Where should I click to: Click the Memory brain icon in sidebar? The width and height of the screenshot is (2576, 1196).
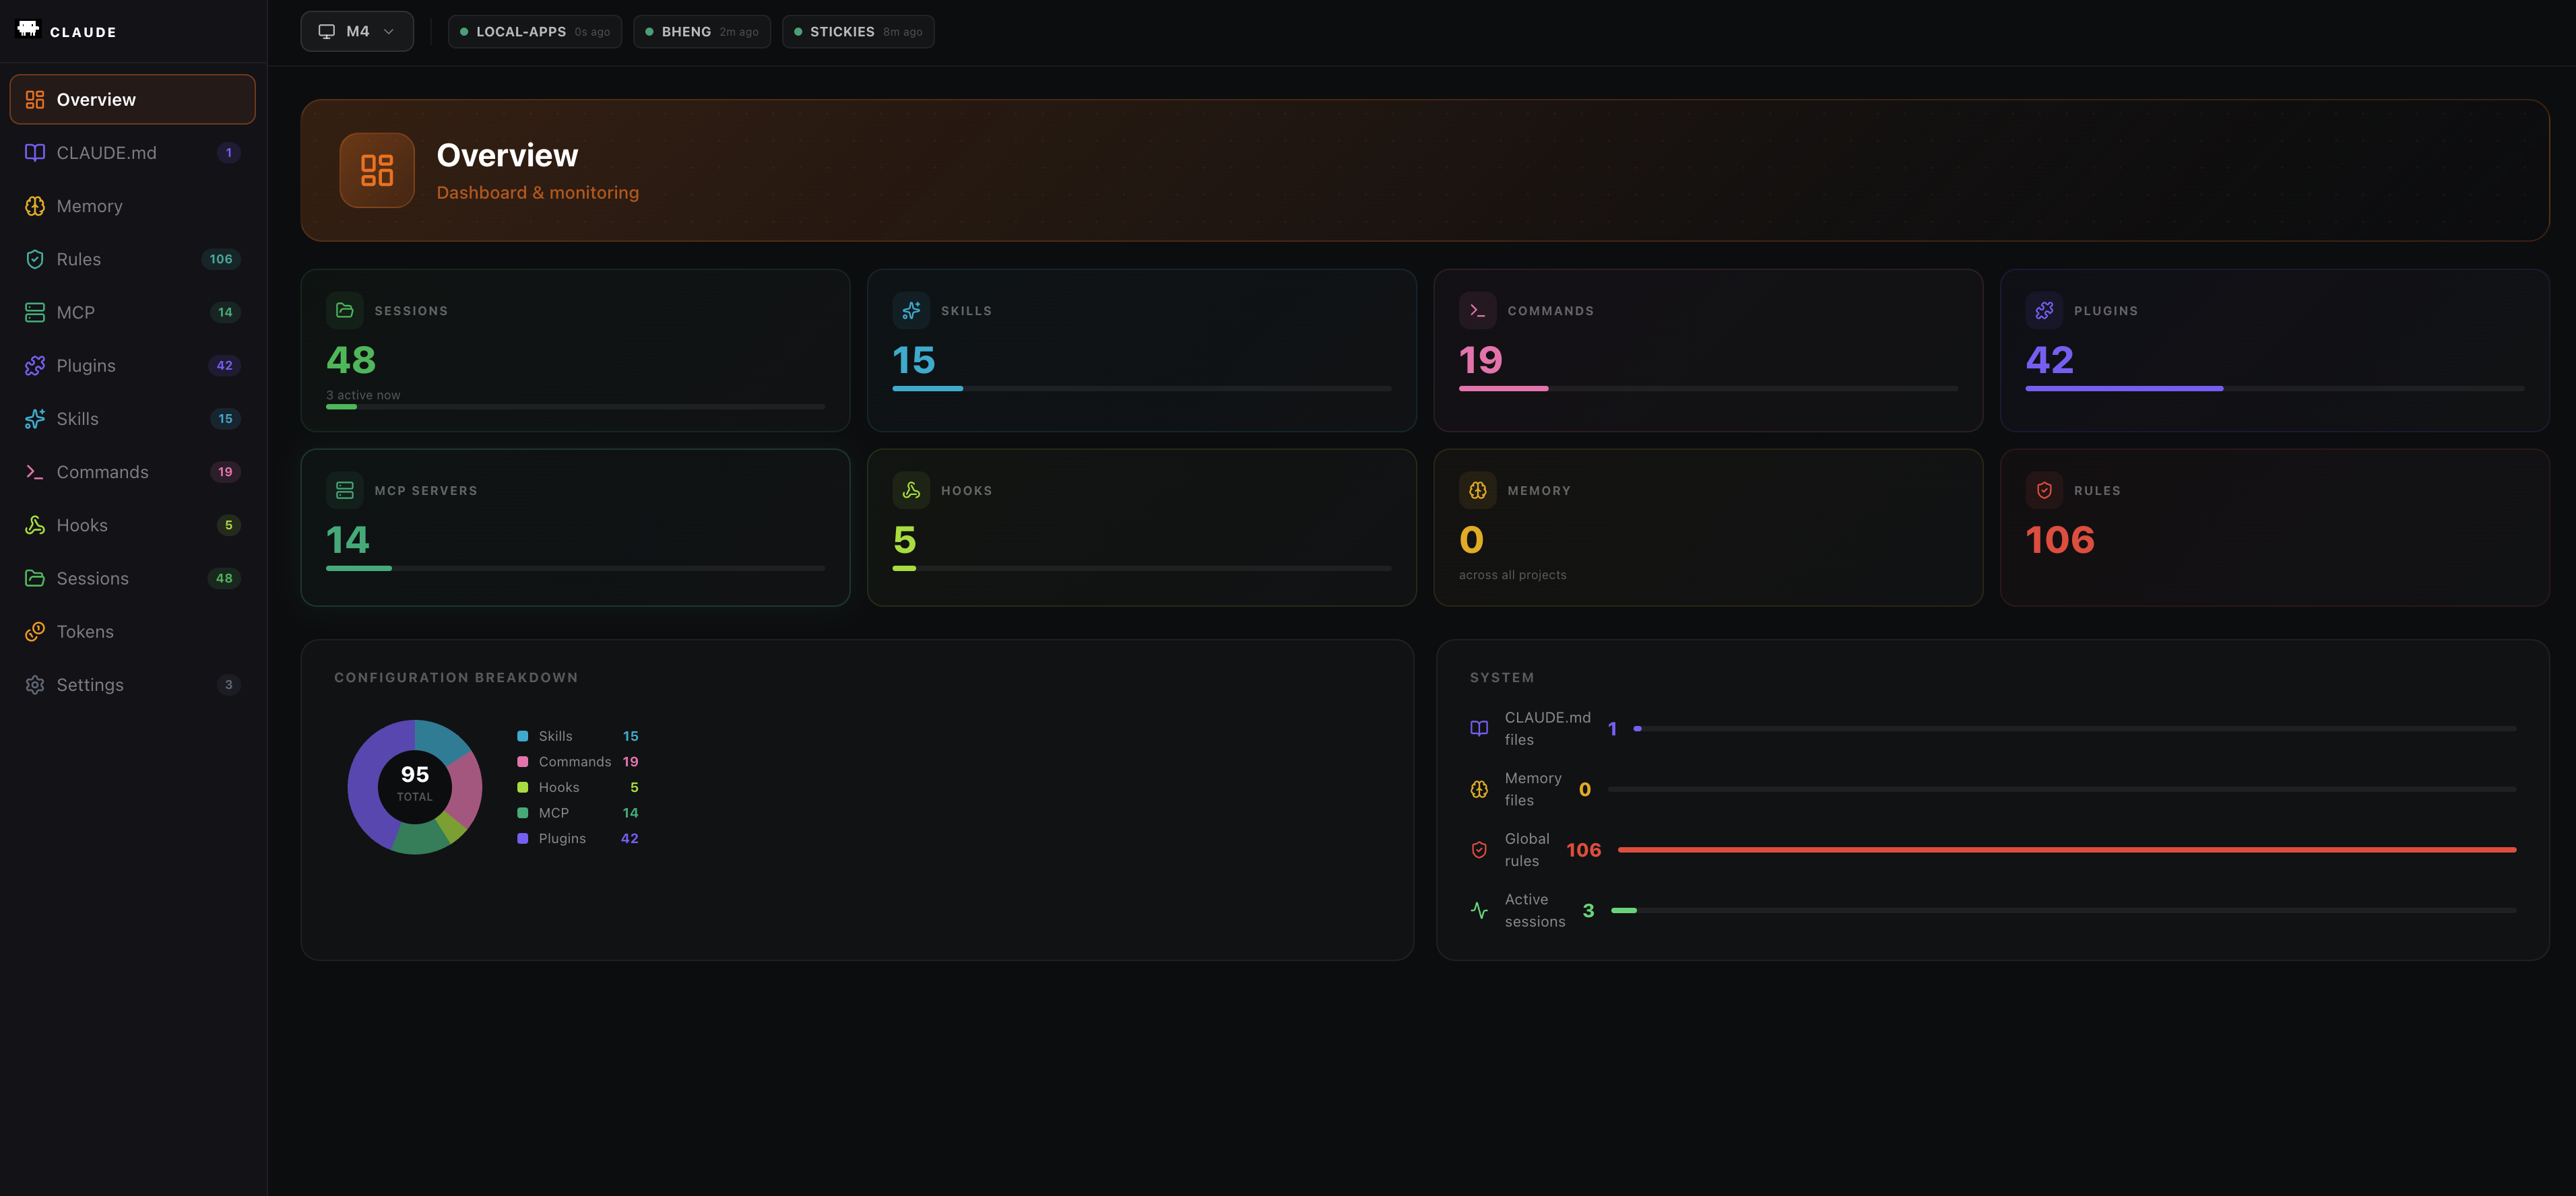(35, 206)
